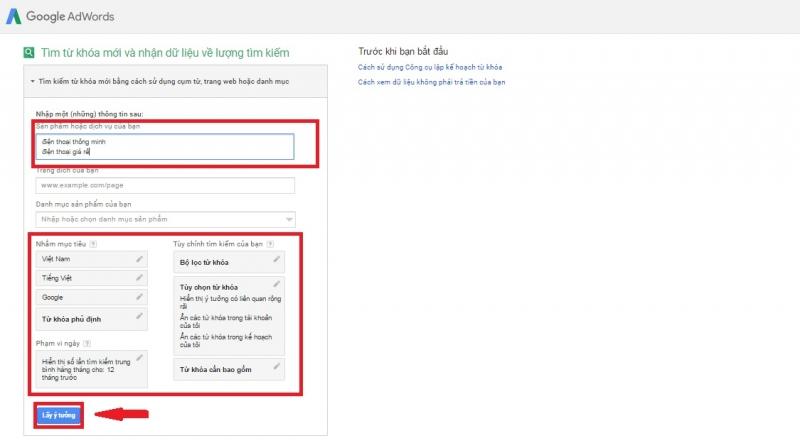
Task: Open the product category dropdown arrow
Action: (x=289, y=219)
